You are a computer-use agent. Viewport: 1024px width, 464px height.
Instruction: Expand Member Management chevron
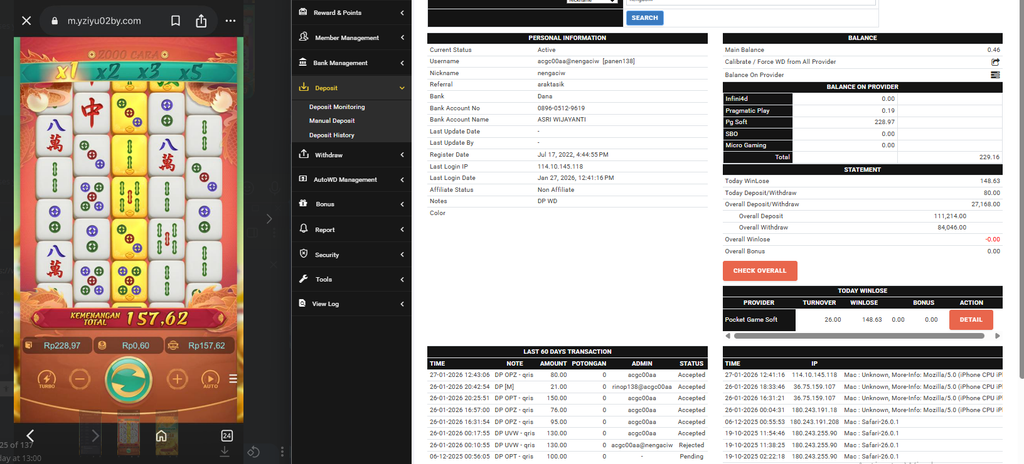tap(402, 38)
